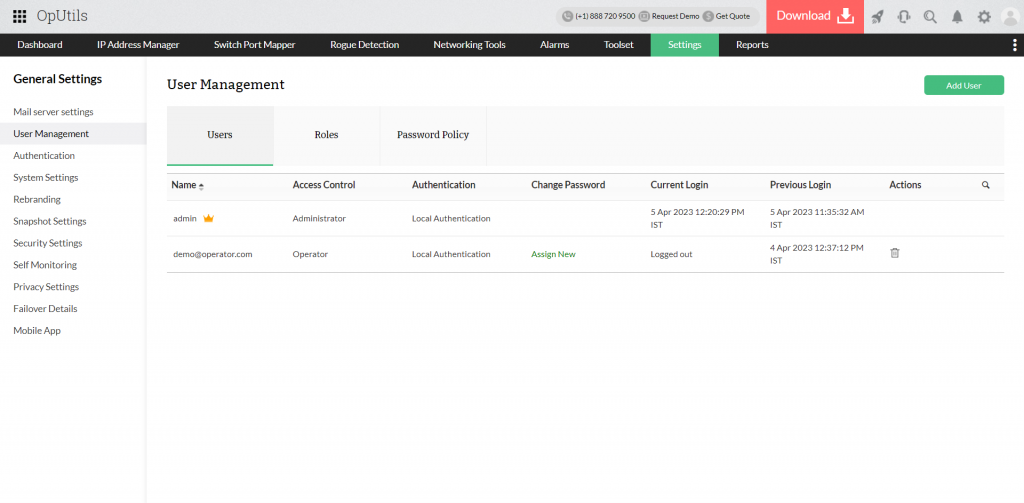The width and height of the screenshot is (1024, 503).
Task: Open the user profile avatar
Action: pyautogui.click(x=1009, y=16)
